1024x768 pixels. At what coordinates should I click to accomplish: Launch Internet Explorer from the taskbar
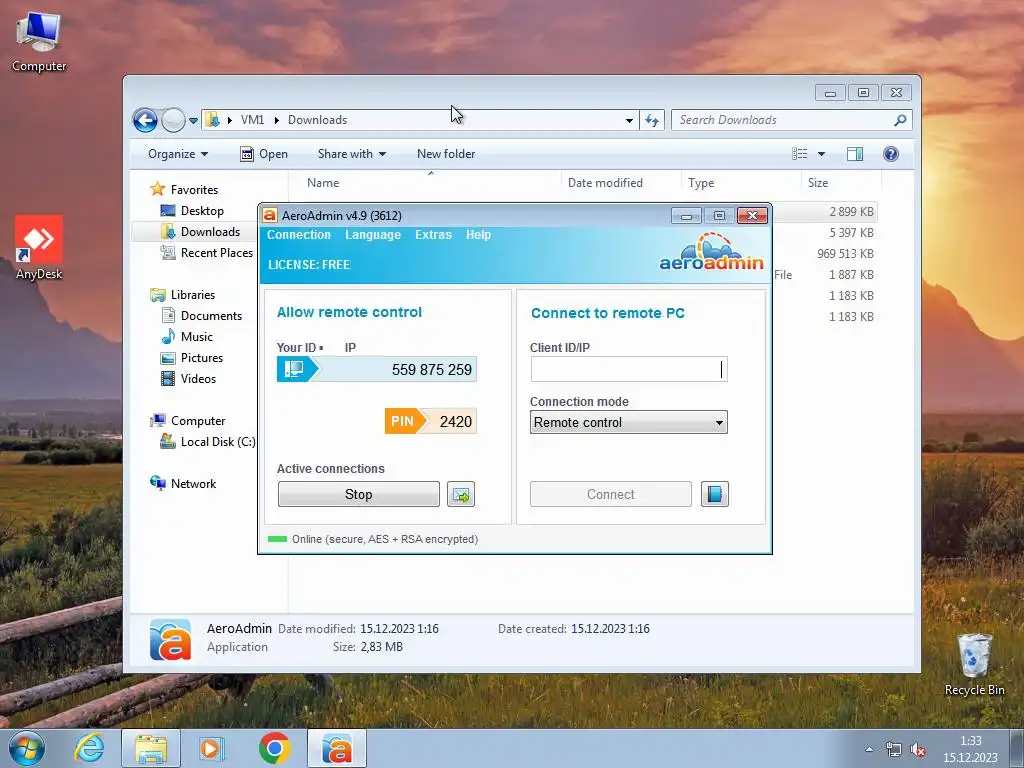pos(89,748)
